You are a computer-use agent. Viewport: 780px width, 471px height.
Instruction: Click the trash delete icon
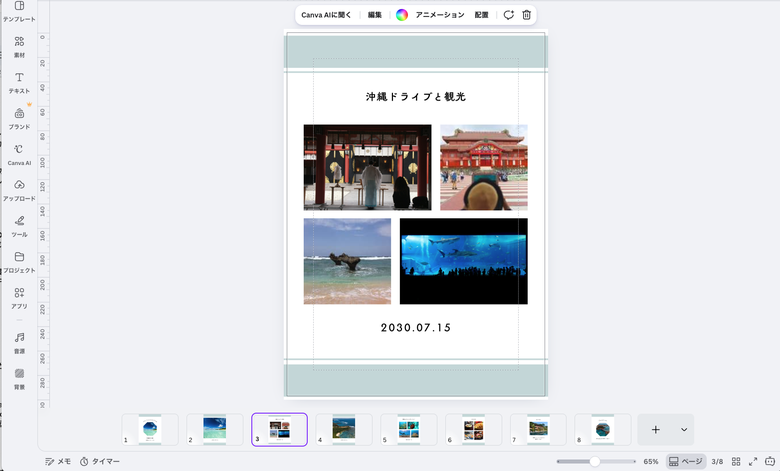tap(526, 15)
